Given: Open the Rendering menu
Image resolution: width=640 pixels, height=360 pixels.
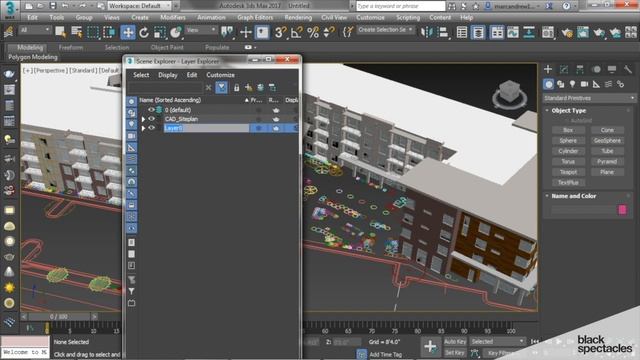Looking at the screenshot, I should pos(298,18).
